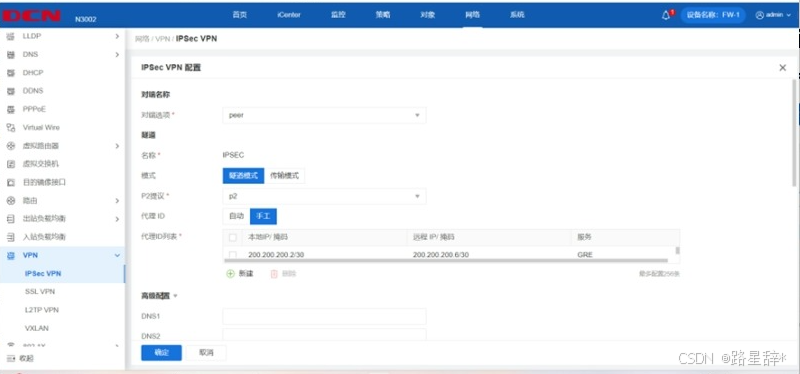The height and width of the screenshot is (374, 800).
Task: Open the 网络 top menu
Action: [472, 15]
